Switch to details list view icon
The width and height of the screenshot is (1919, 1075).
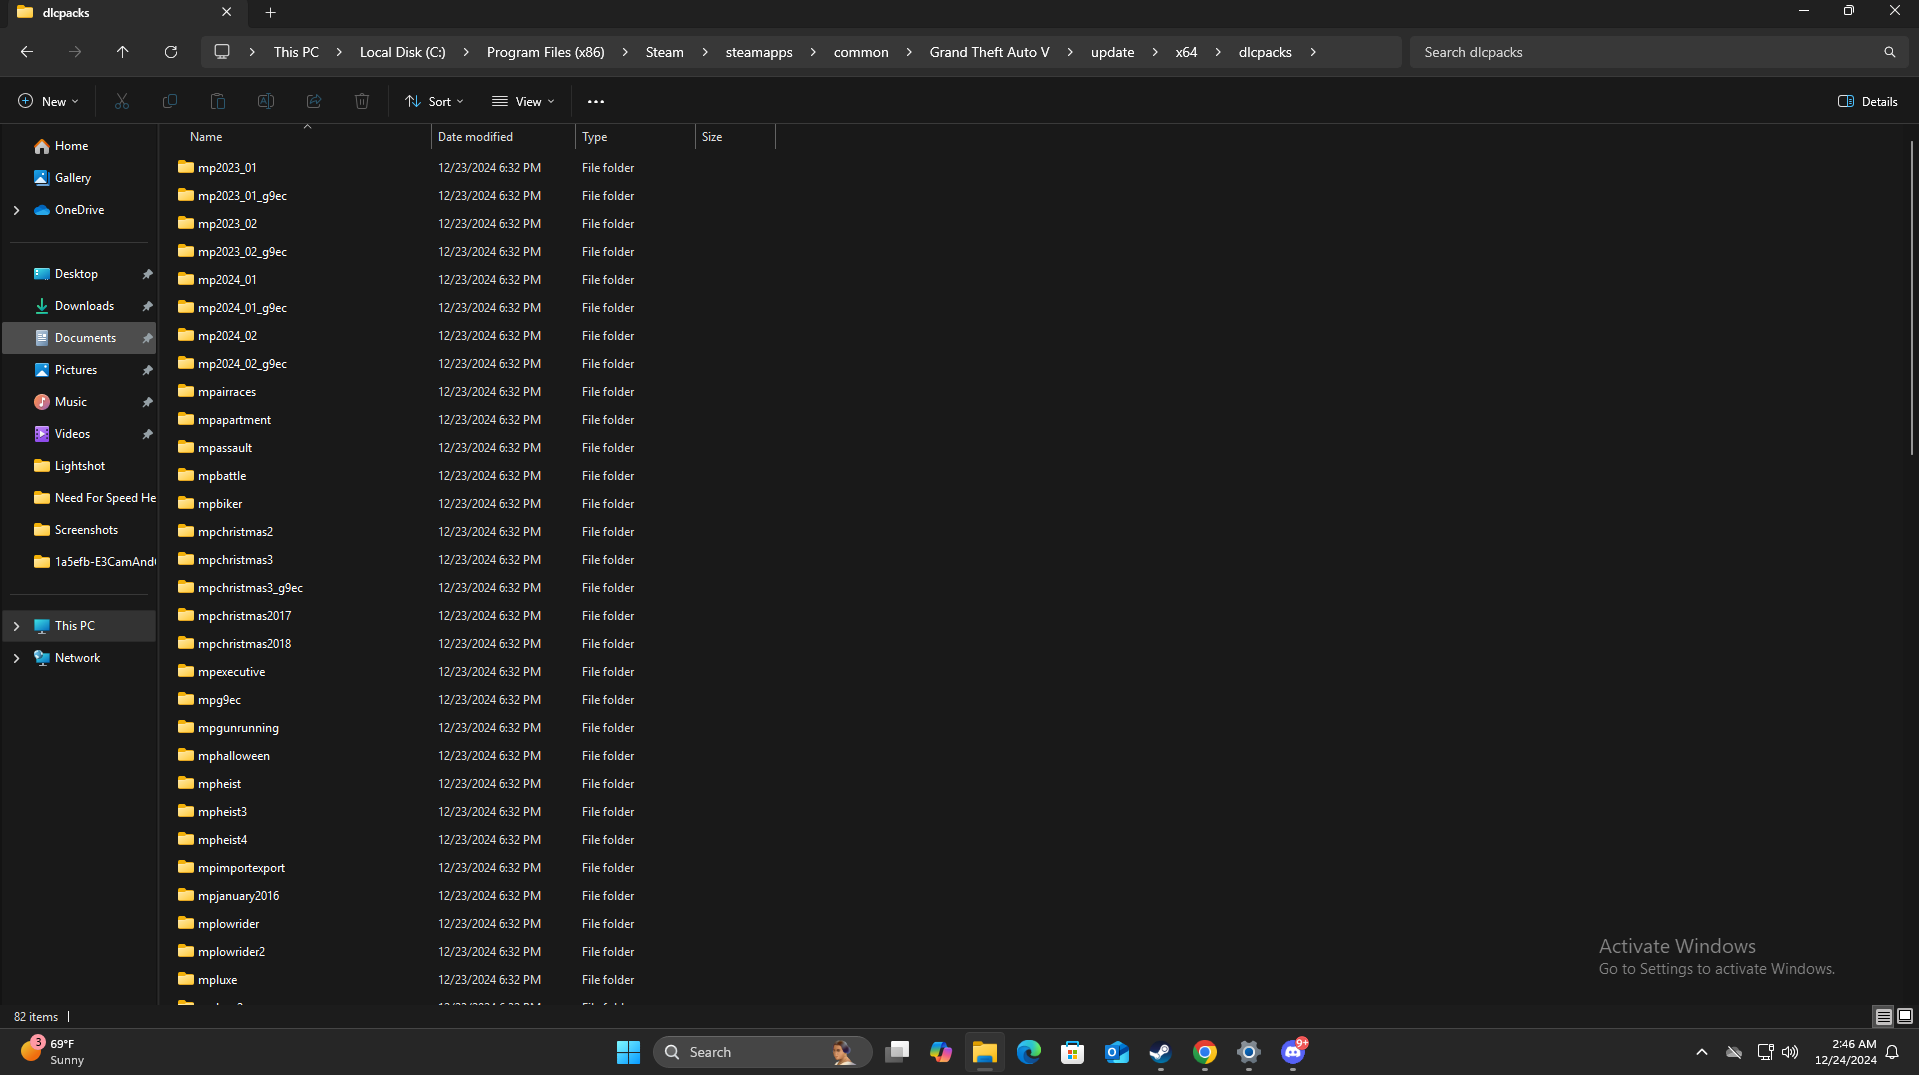pyautogui.click(x=1883, y=1016)
